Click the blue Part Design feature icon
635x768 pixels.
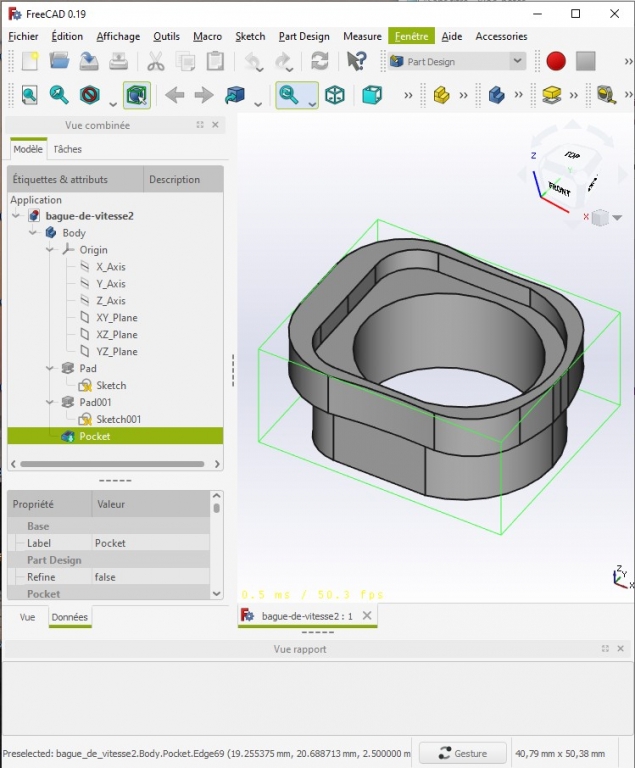tap(496, 95)
